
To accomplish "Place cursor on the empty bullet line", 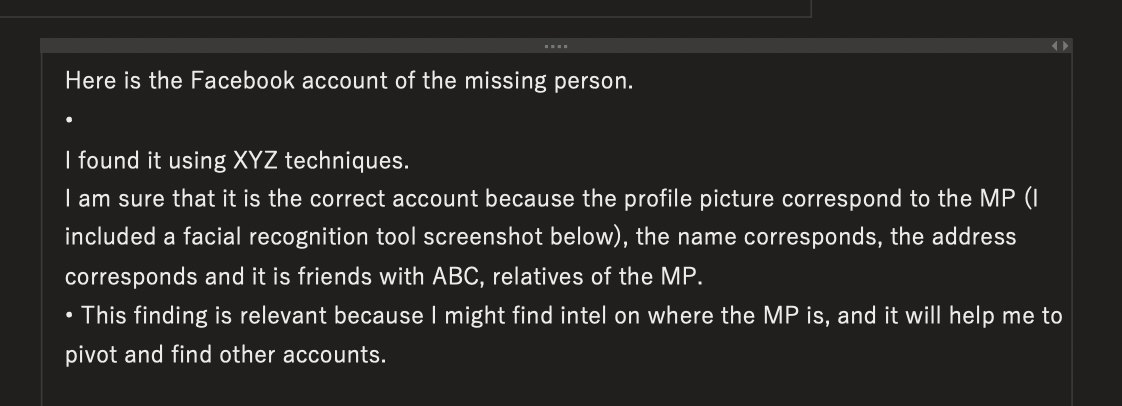I will pyautogui.click(x=286, y=120).
